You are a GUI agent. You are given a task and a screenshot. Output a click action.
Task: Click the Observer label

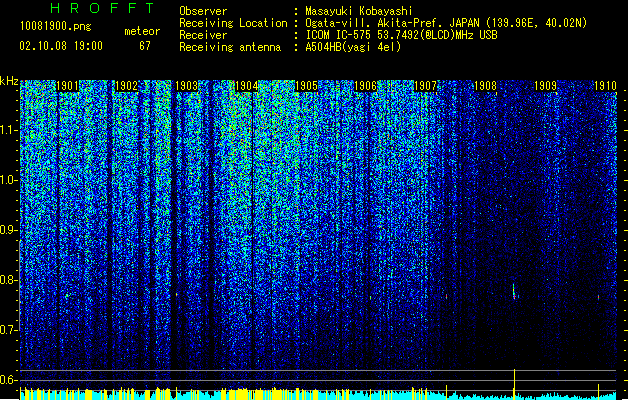tap(203, 11)
